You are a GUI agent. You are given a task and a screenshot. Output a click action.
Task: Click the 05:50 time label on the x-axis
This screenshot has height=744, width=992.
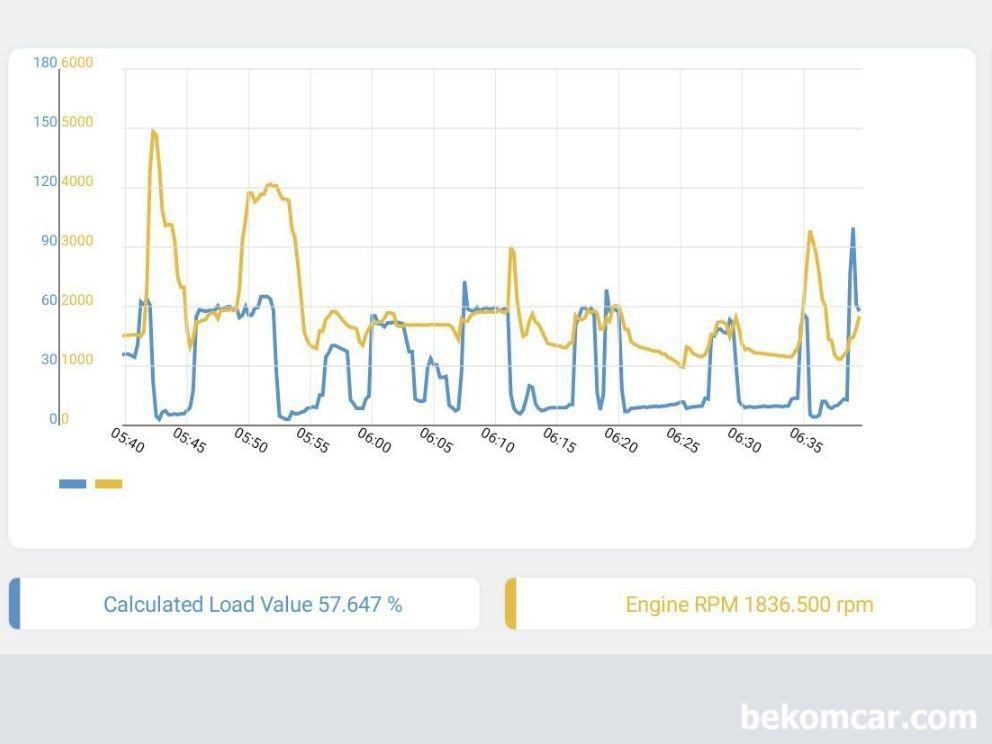(x=251, y=441)
